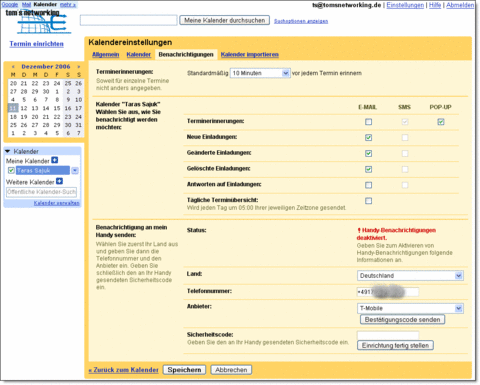Select day 15 in mini calendar
Image resolution: width=480 pixels, height=385 pixels.
tap(57, 108)
